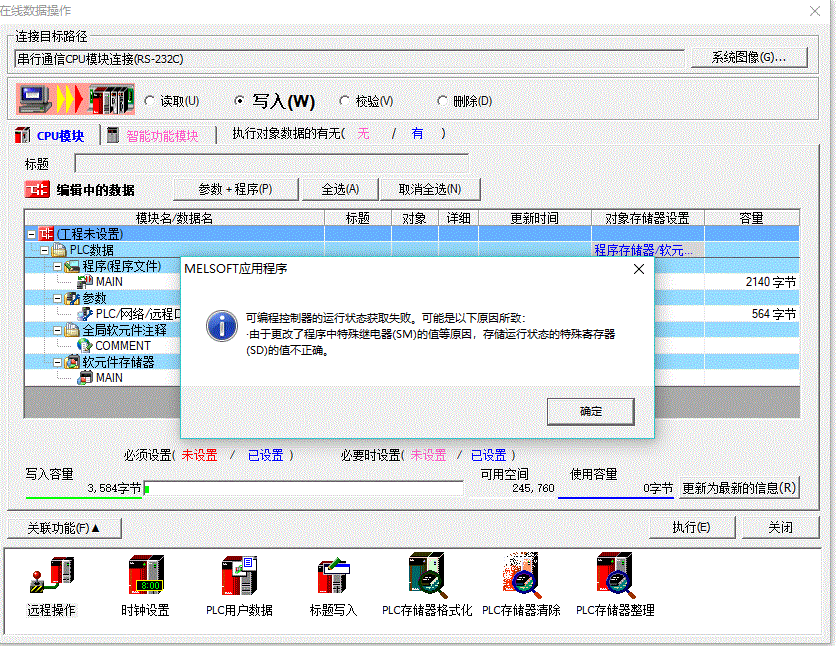Click the PLC用户数据 icon
The image size is (836, 646).
pyautogui.click(x=239, y=578)
